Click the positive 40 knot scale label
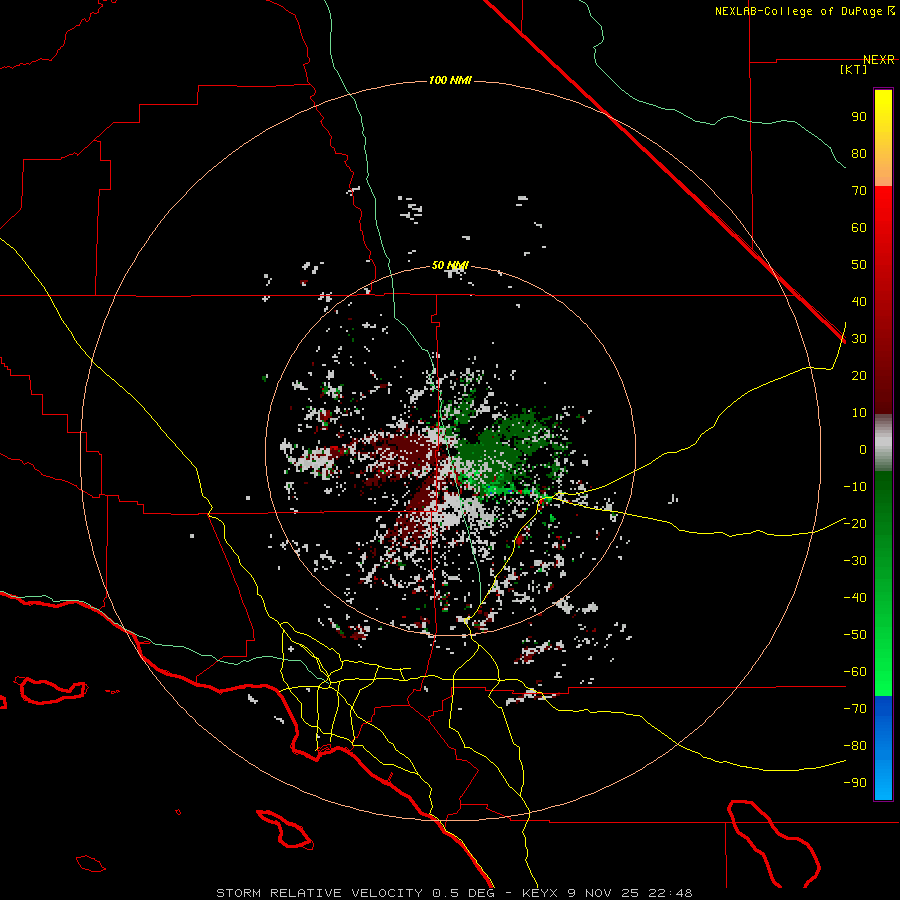Viewport: 900px width, 900px height. 859,302
